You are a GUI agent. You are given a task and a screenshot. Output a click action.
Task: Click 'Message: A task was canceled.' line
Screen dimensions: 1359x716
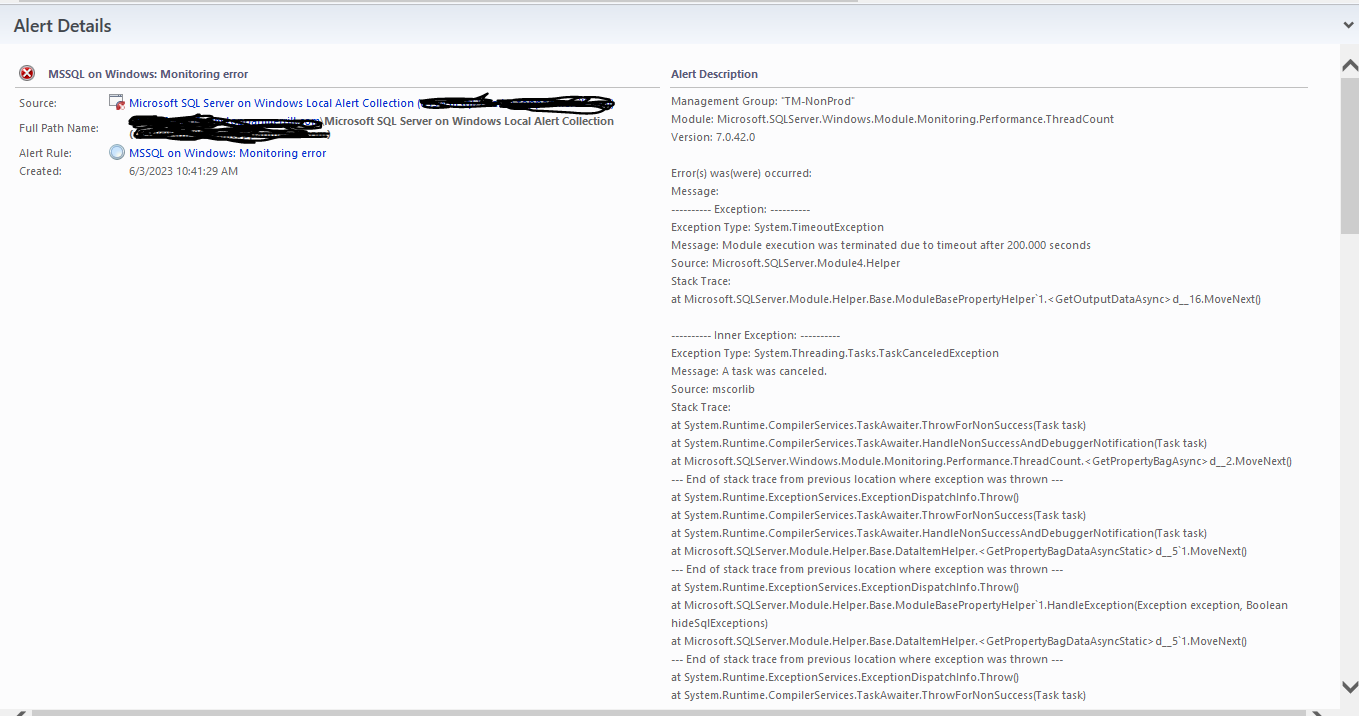[x=749, y=371]
